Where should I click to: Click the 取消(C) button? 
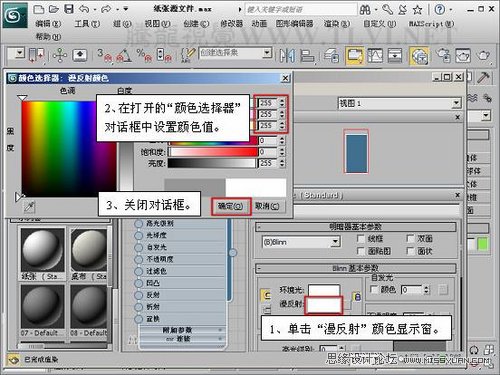pos(268,206)
